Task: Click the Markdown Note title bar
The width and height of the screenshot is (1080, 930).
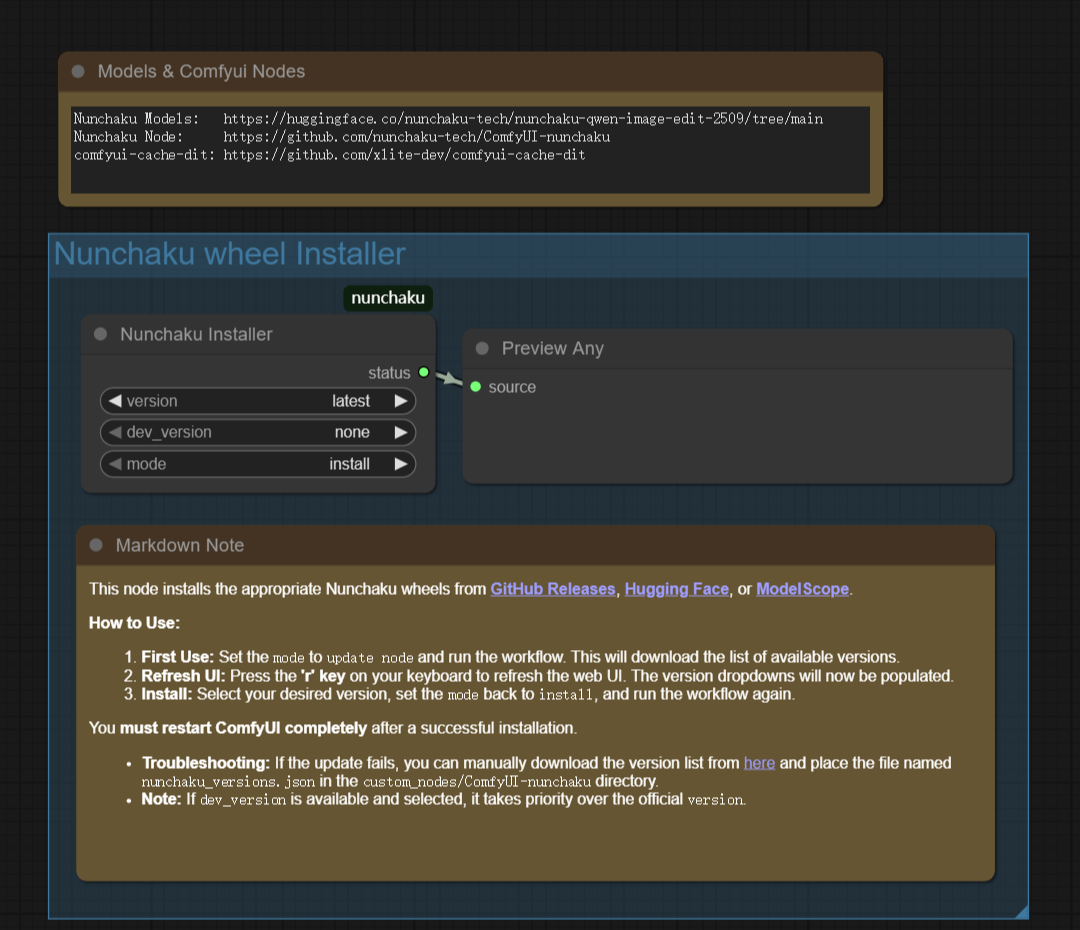Action: 535,545
